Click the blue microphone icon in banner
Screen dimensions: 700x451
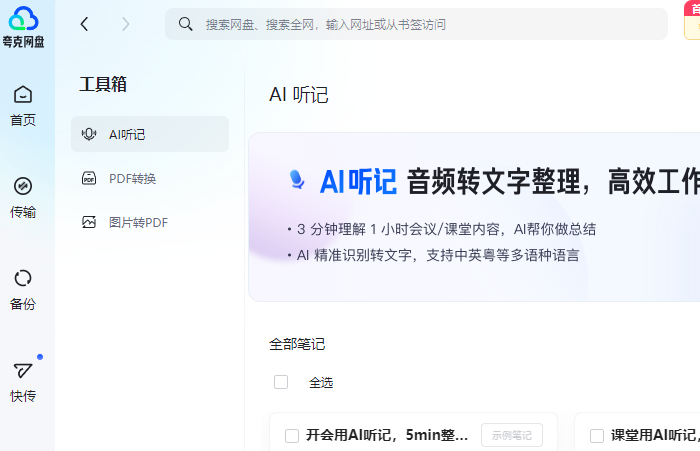pos(297,180)
